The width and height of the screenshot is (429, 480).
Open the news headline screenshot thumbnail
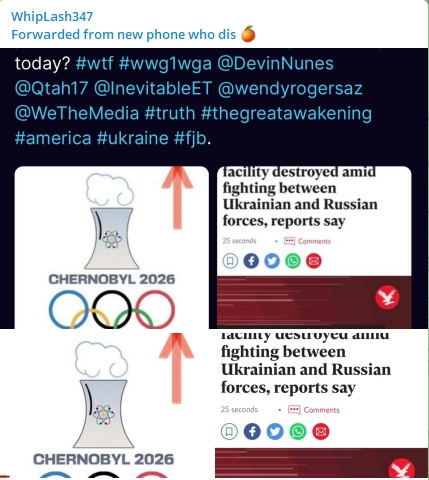pyautogui.click(x=314, y=247)
